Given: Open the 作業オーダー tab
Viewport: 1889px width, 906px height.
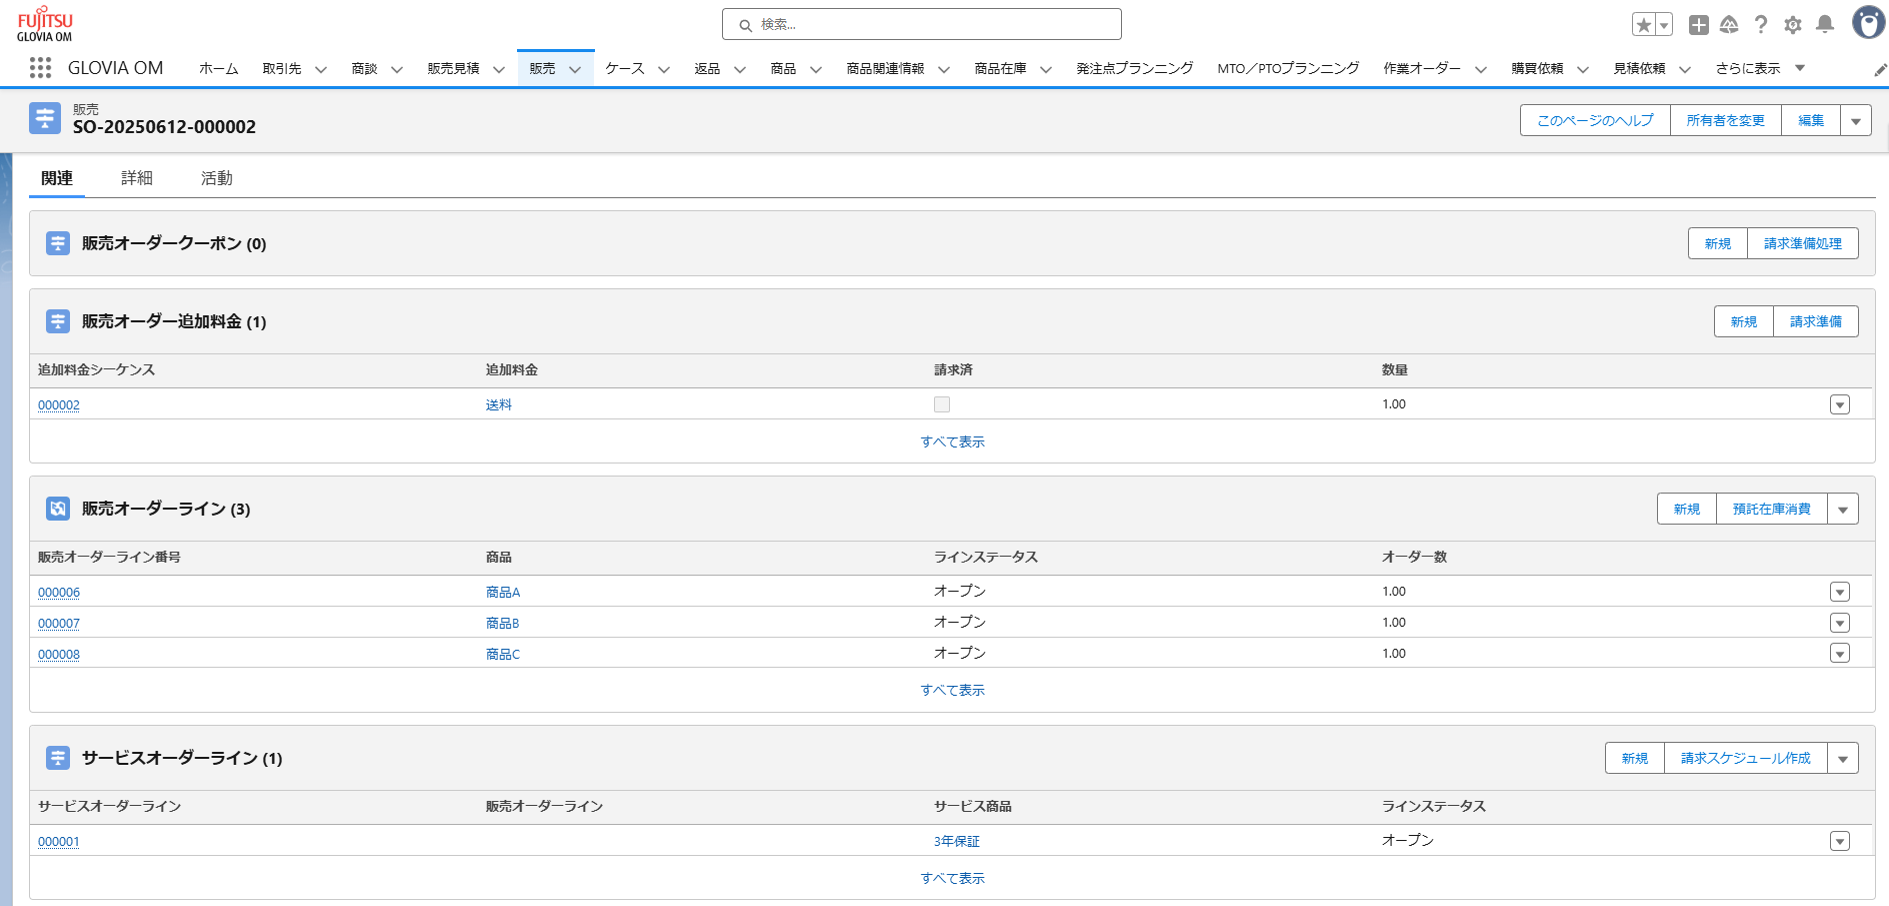Looking at the screenshot, I should 1422,68.
